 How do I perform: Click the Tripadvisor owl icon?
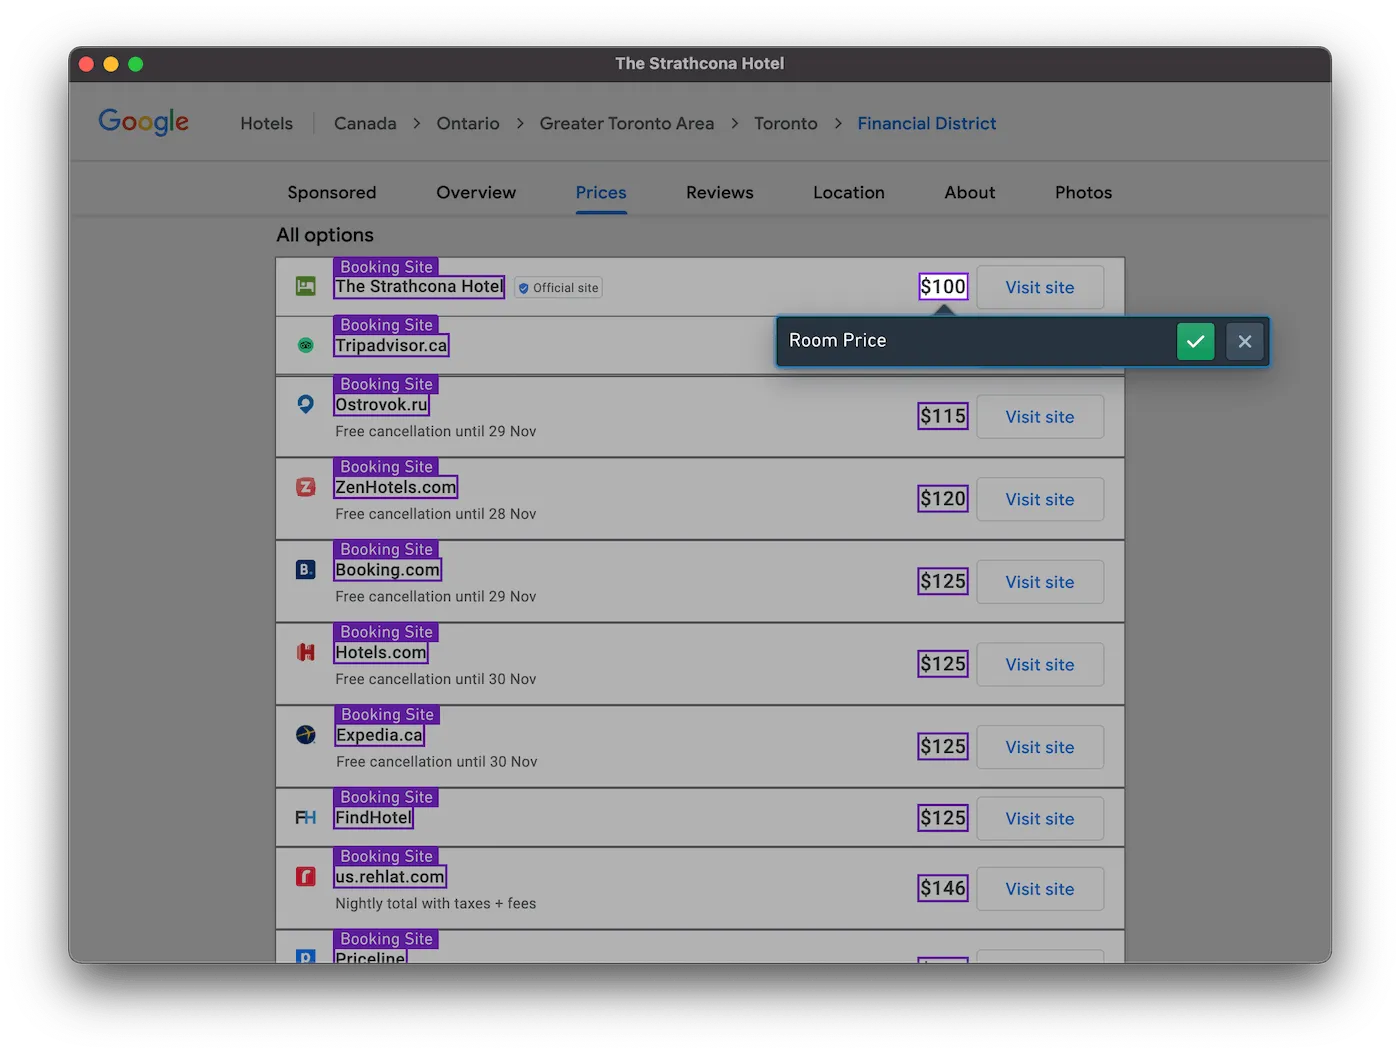point(306,345)
